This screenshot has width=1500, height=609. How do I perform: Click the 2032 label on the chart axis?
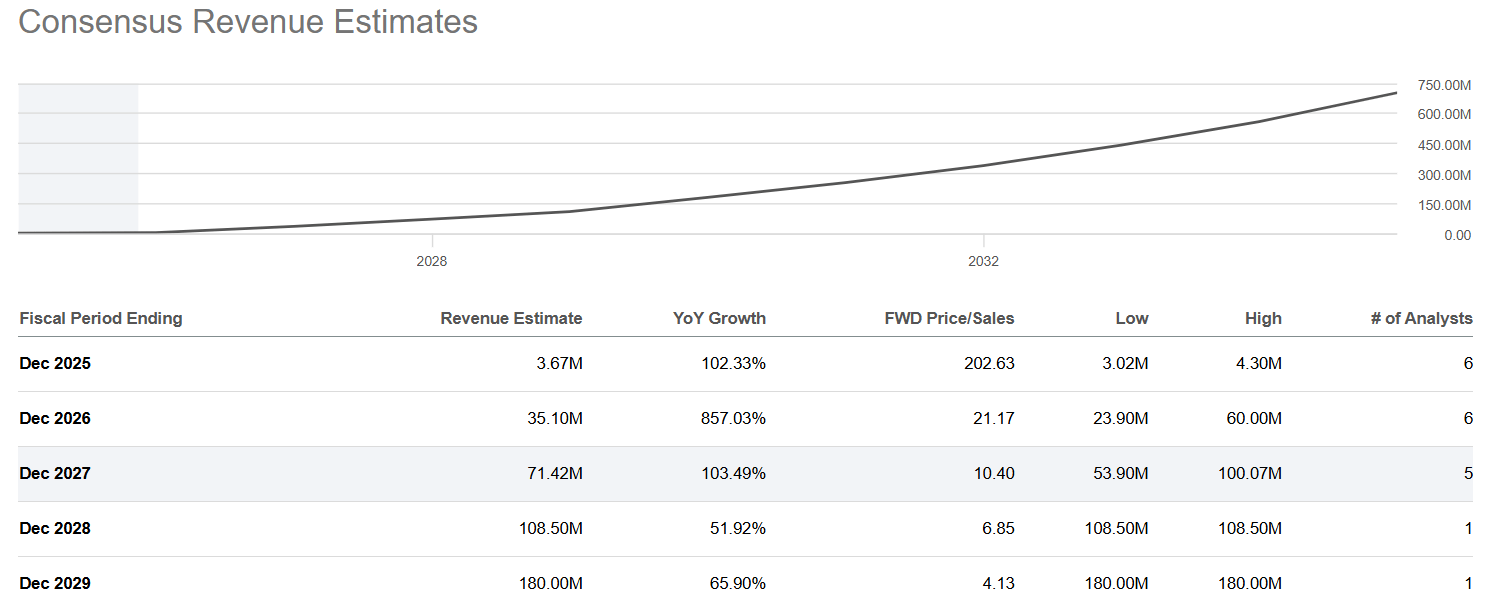click(x=983, y=261)
